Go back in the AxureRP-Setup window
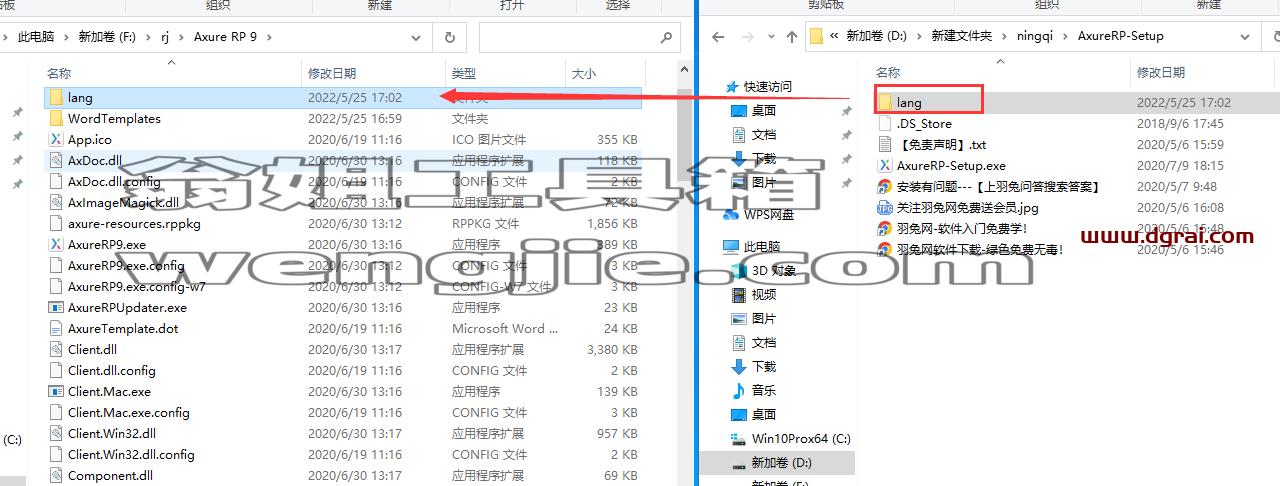The width and height of the screenshot is (1280, 486). coord(717,36)
